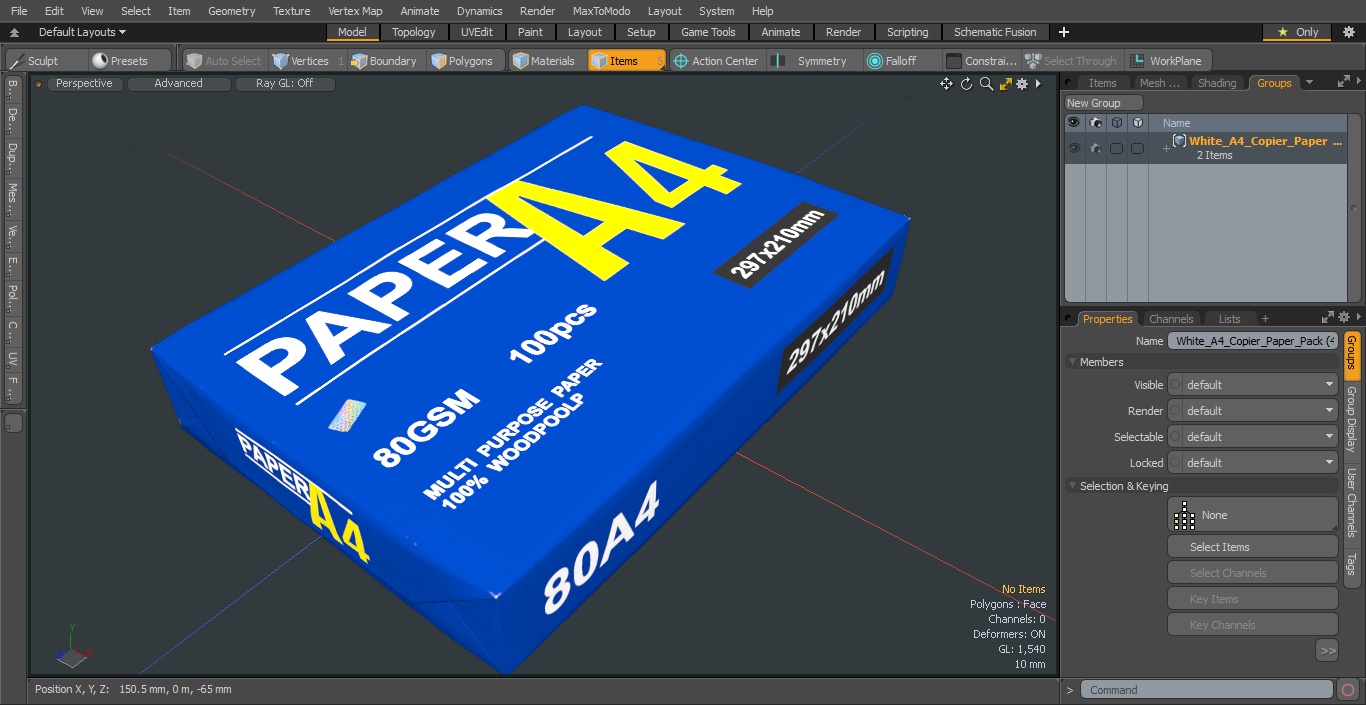Click the eye column header
The height and width of the screenshot is (705, 1366).
pos(1074,122)
